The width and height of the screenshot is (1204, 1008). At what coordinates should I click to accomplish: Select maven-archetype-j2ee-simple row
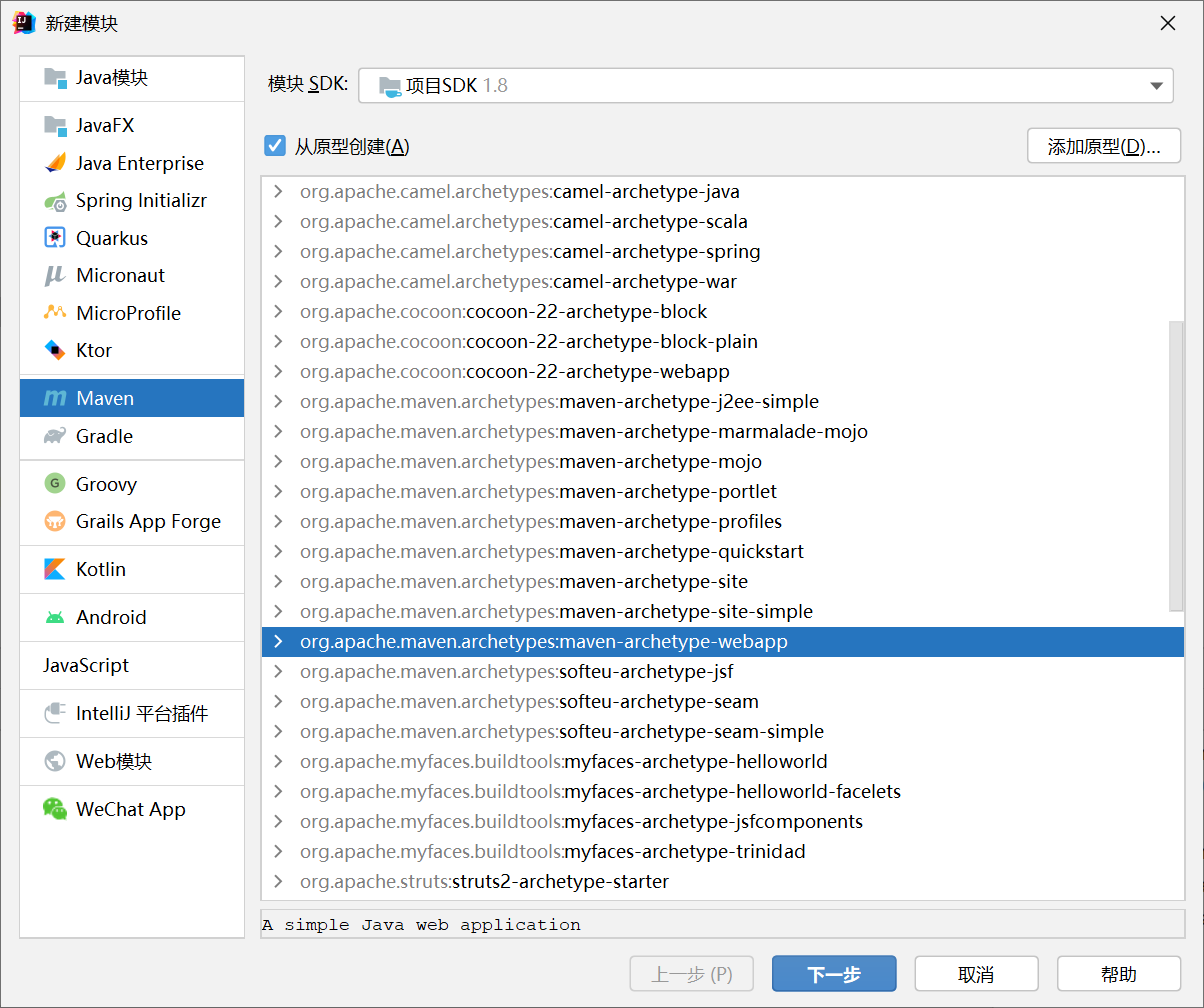tap(723, 401)
